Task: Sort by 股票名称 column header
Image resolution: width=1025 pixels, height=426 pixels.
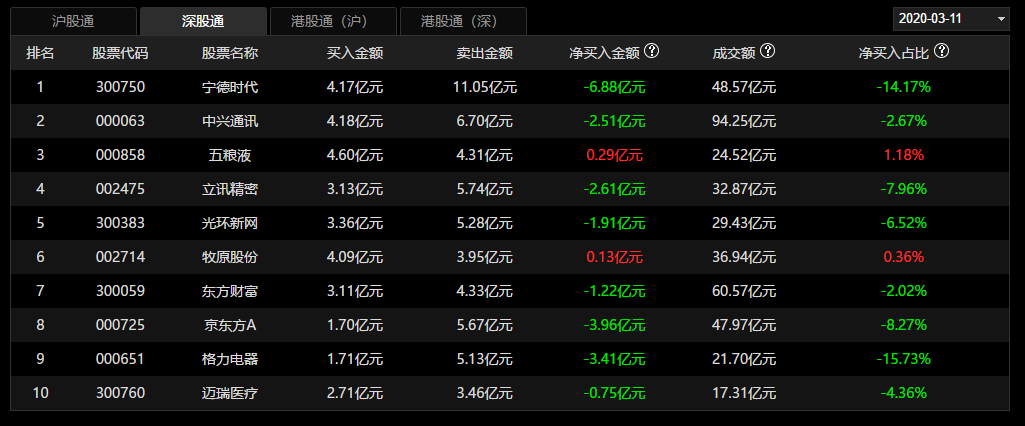Action: [230, 53]
